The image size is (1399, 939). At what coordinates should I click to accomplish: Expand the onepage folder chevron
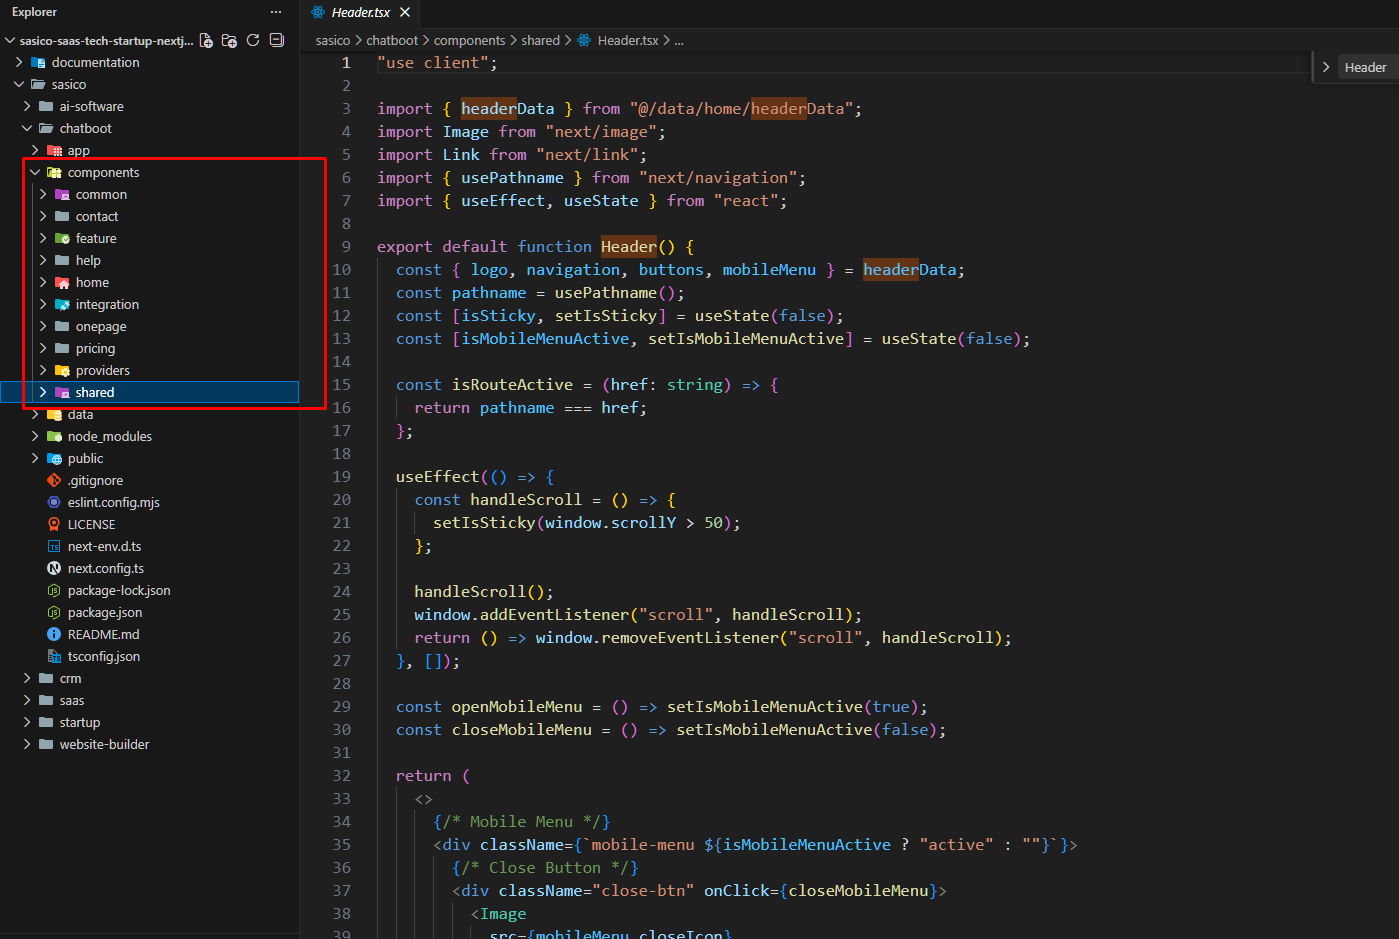coord(42,326)
